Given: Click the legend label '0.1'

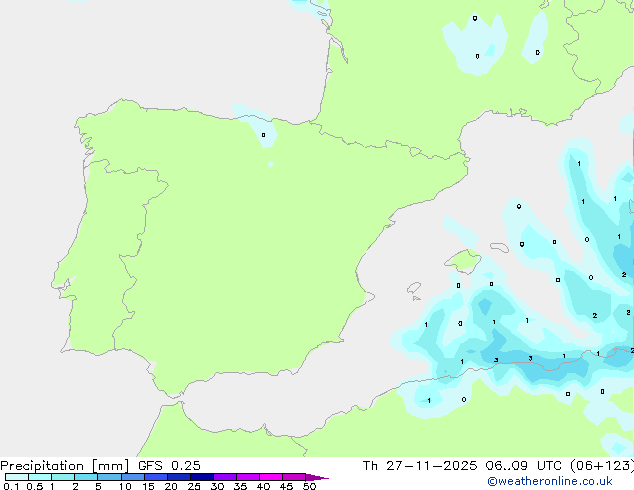Looking at the screenshot, I should (11, 486).
